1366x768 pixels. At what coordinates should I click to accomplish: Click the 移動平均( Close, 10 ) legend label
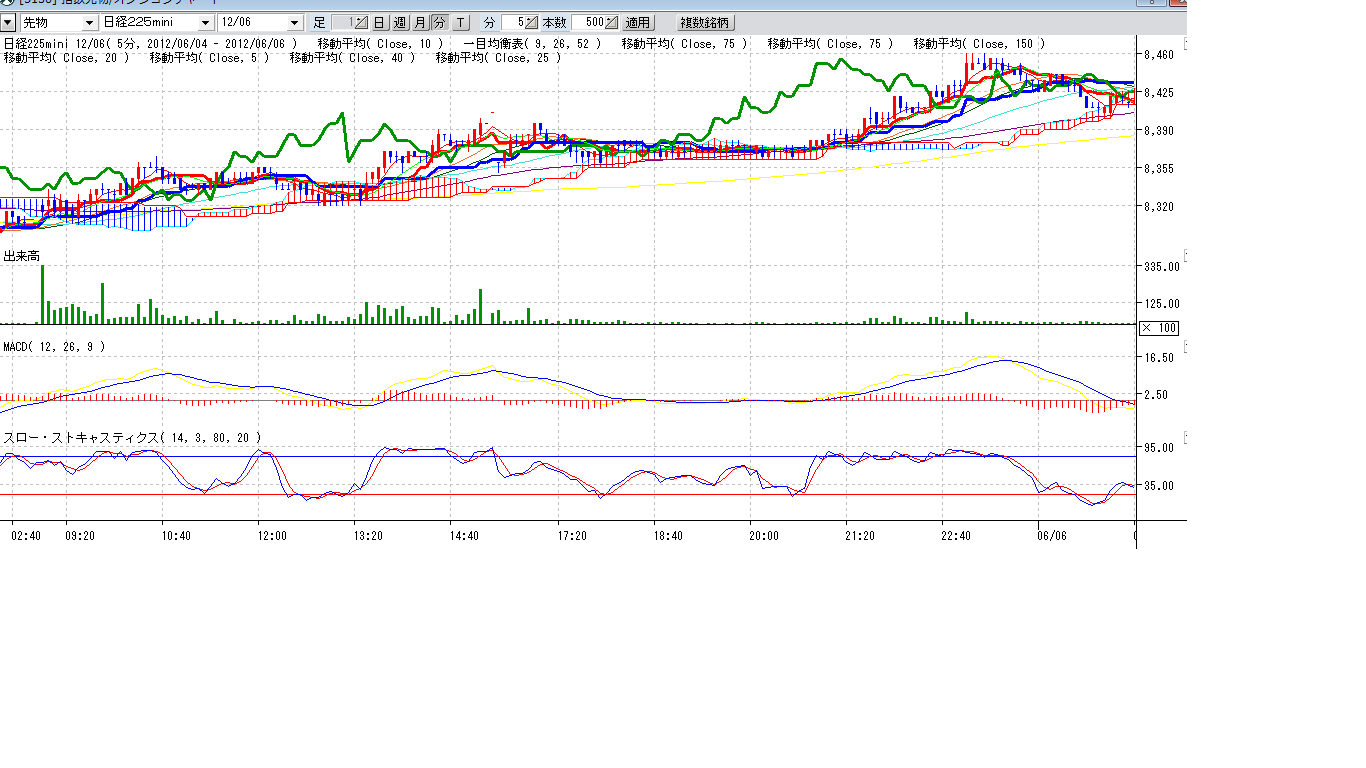click(x=380, y=44)
